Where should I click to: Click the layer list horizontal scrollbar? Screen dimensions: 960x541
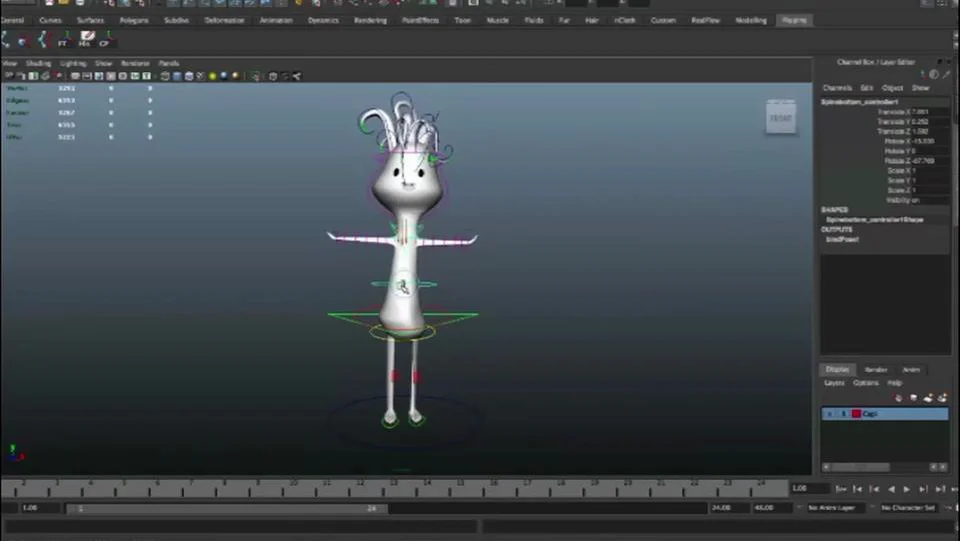pyautogui.click(x=860, y=468)
